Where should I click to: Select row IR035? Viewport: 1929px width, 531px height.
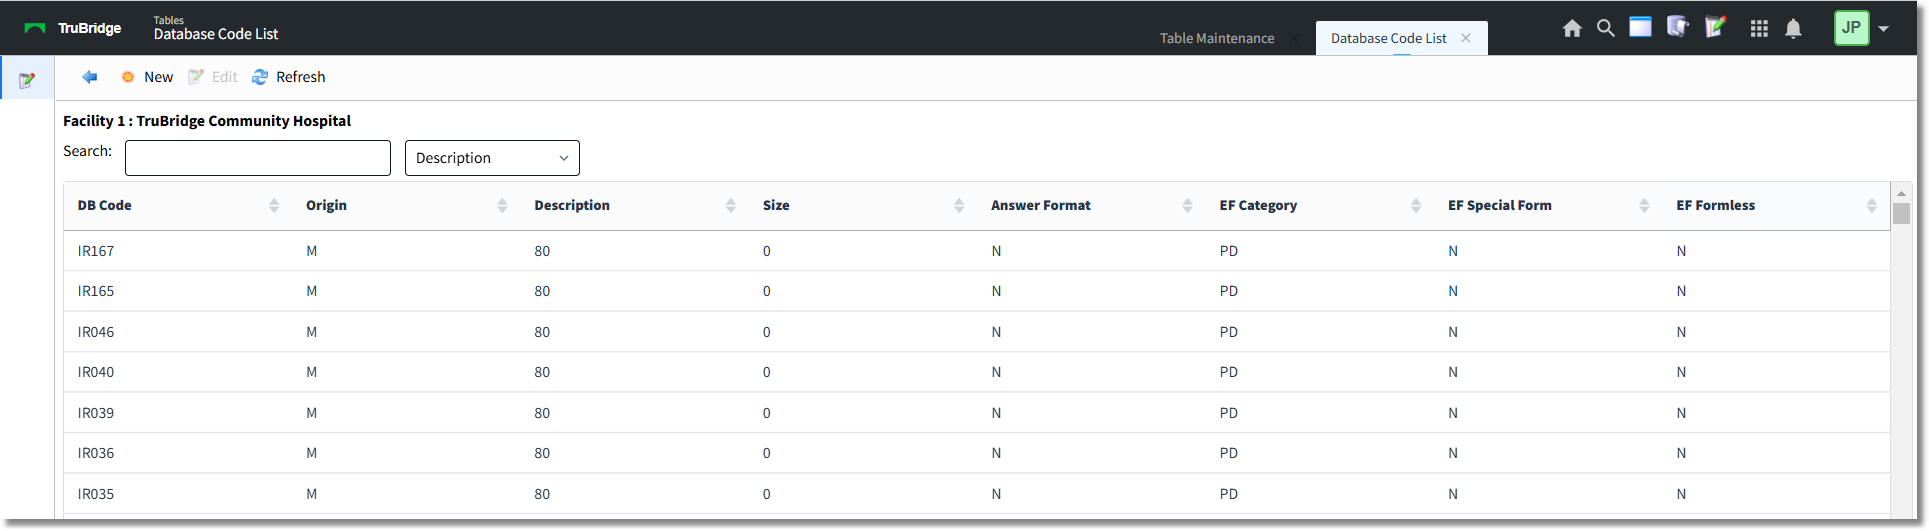(976, 494)
